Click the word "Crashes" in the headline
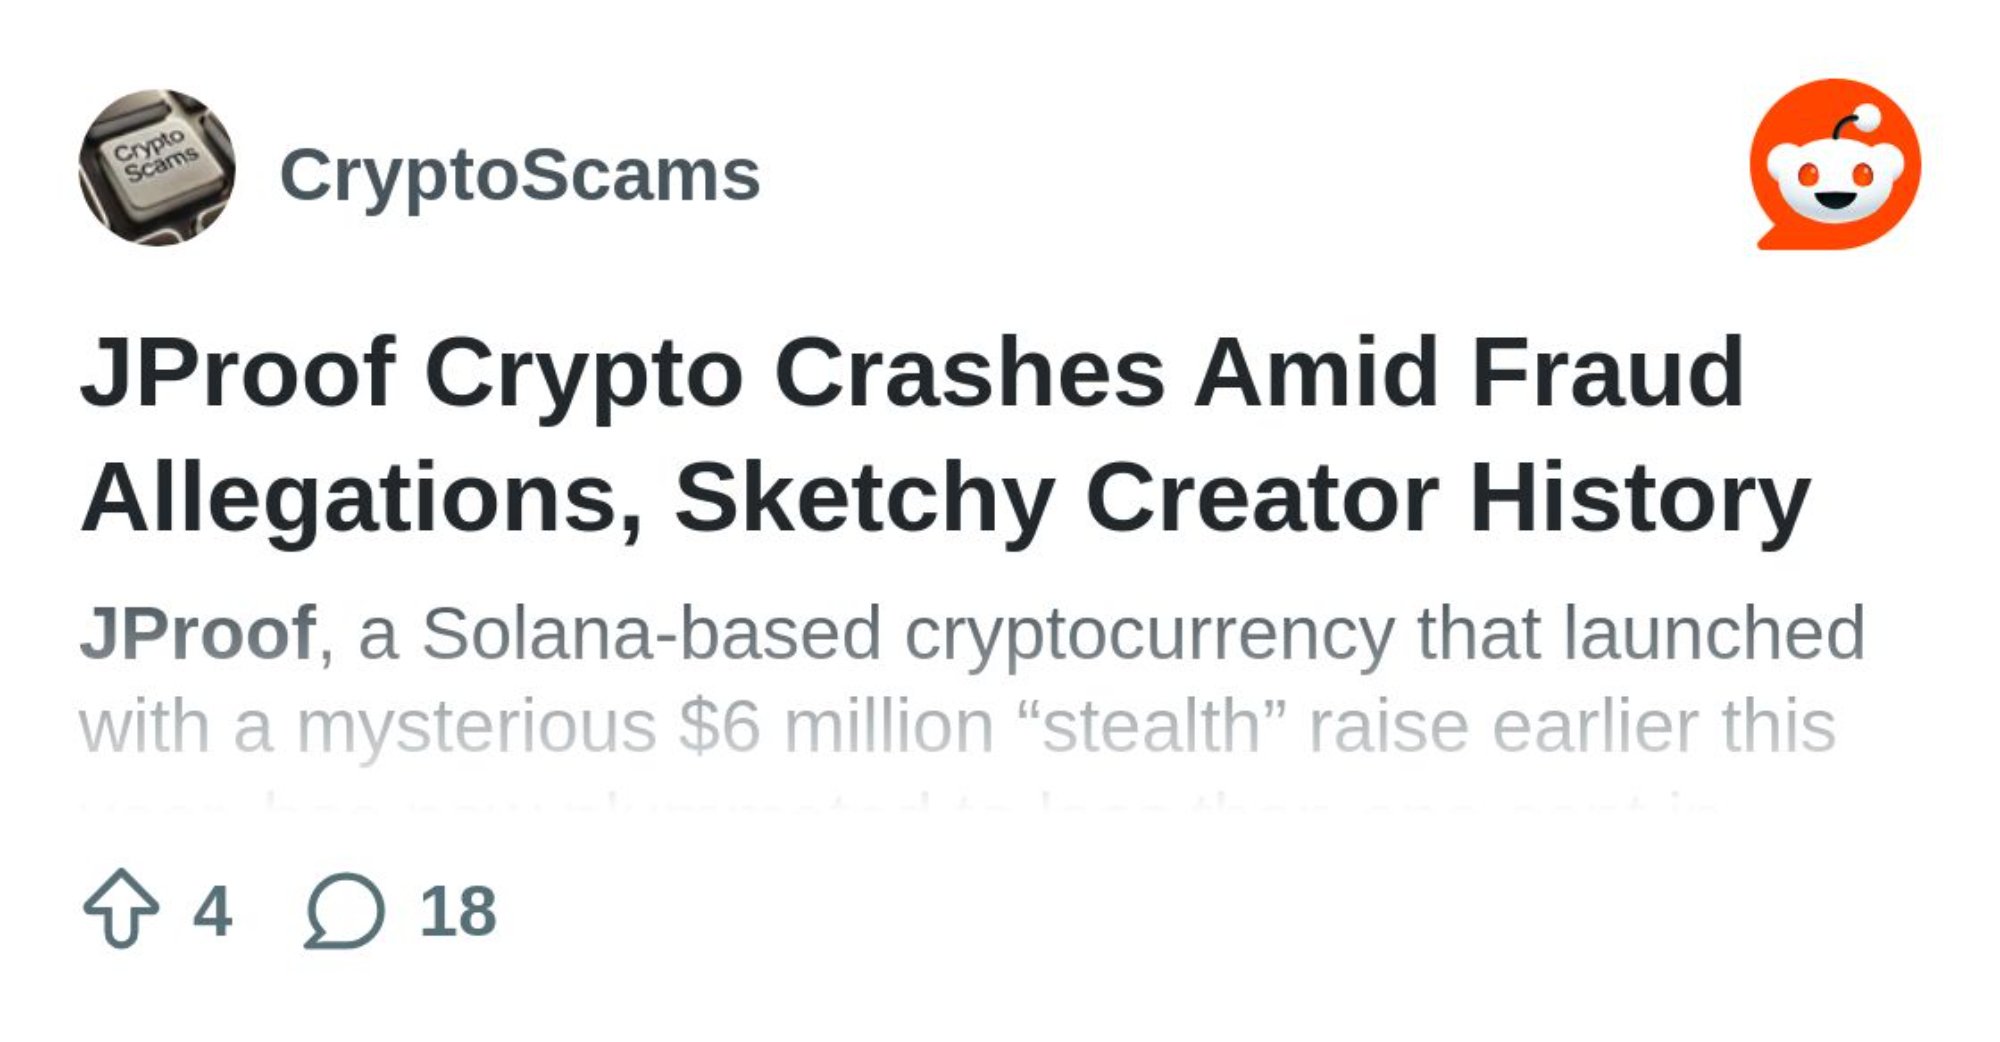 969,373
